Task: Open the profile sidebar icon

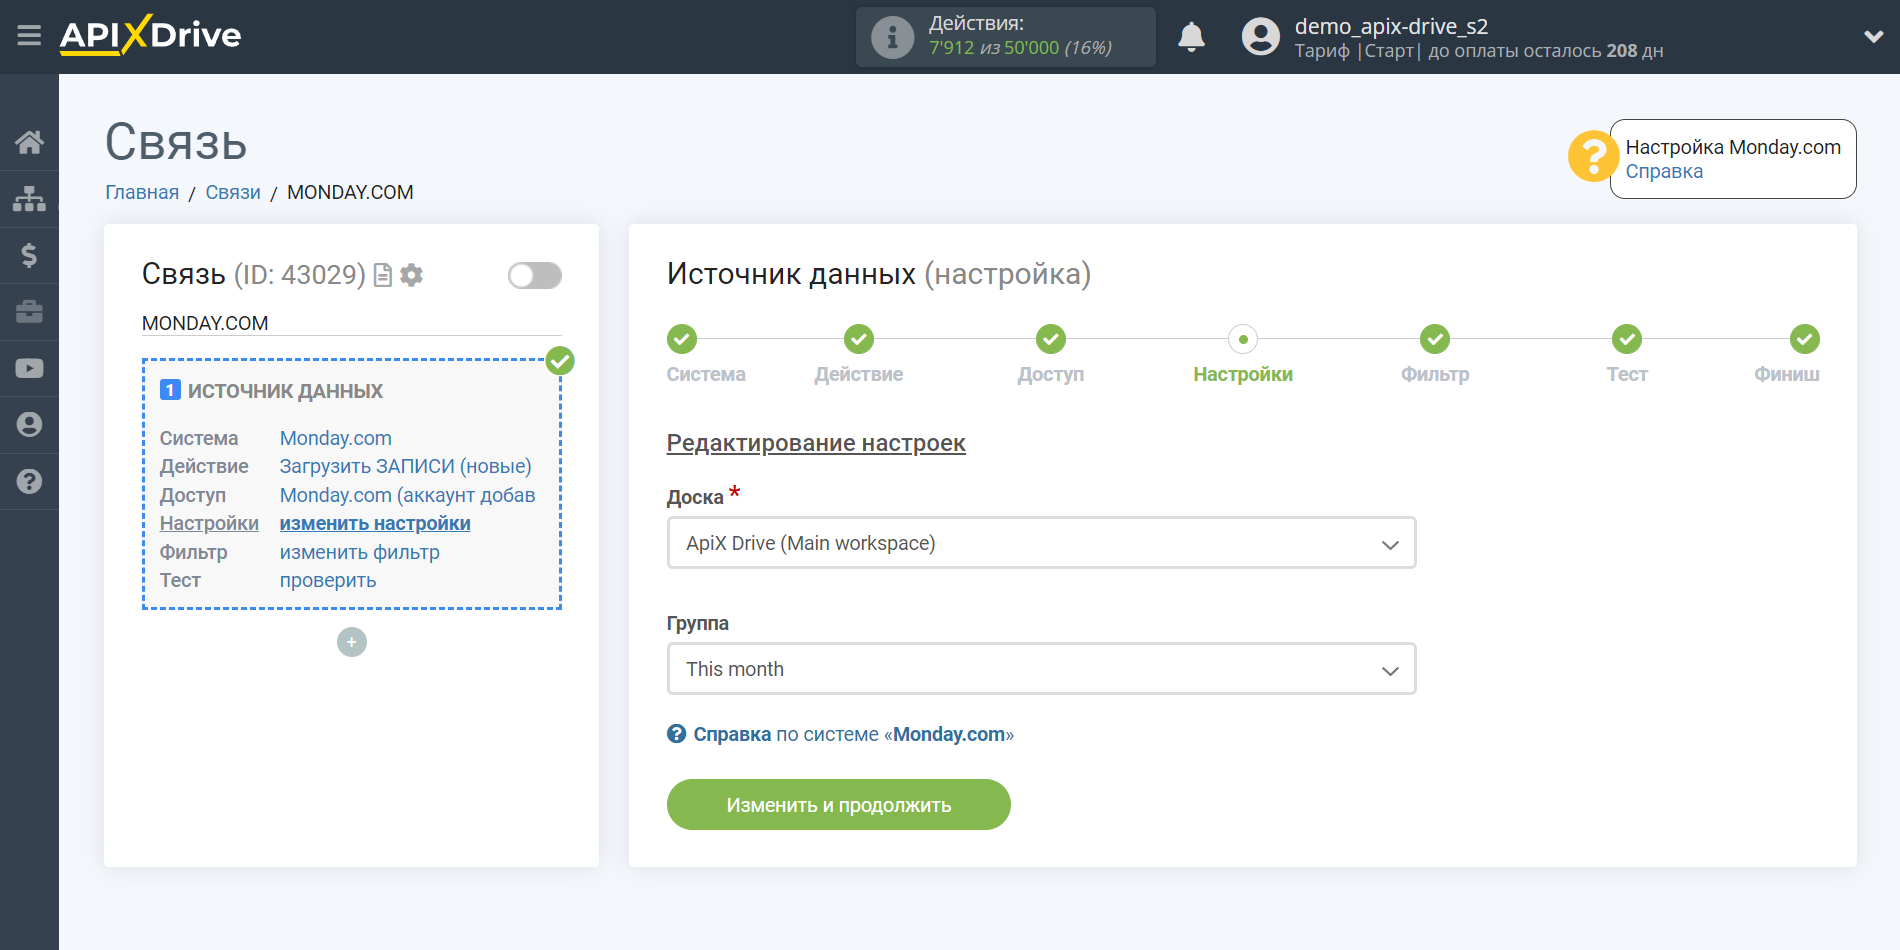Action: (x=29, y=425)
